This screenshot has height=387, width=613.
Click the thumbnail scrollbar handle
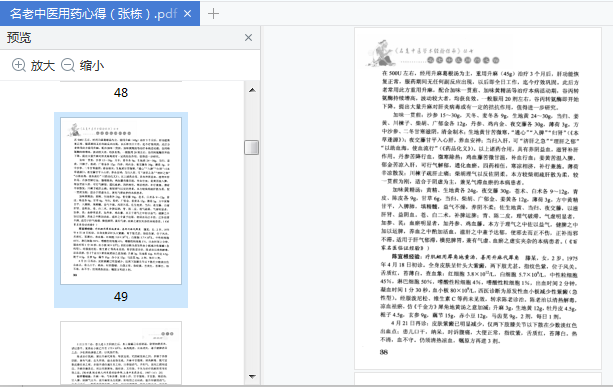pyautogui.click(x=251, y=147)
